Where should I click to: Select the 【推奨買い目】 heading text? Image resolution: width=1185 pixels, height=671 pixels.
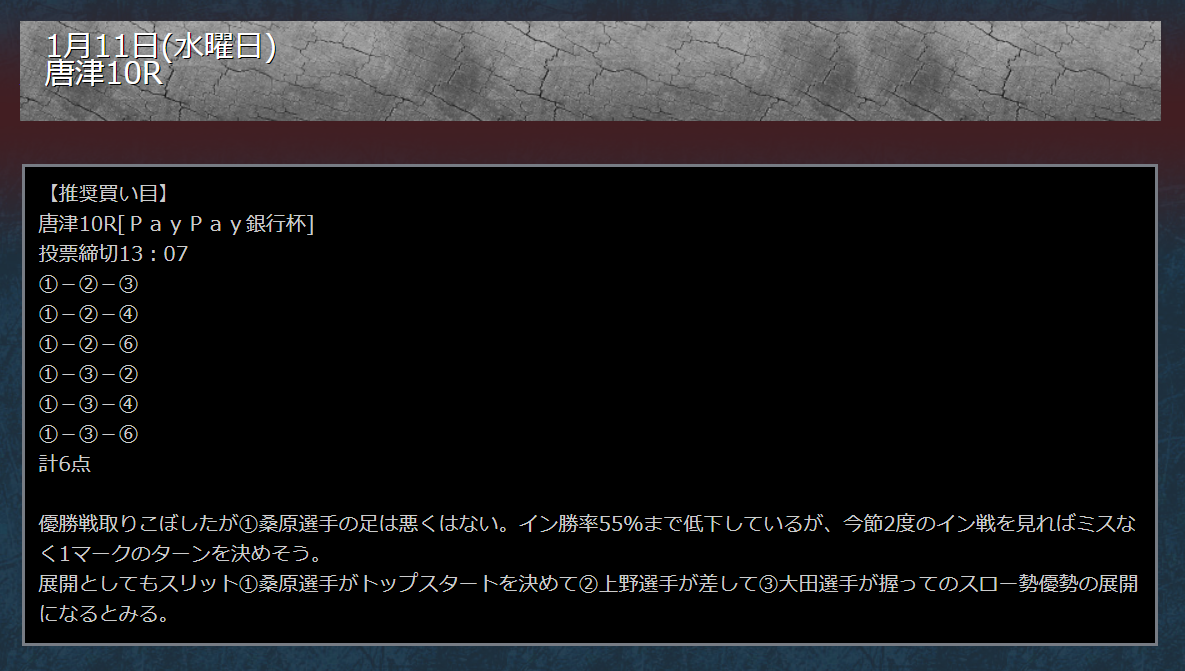(106, 193)
